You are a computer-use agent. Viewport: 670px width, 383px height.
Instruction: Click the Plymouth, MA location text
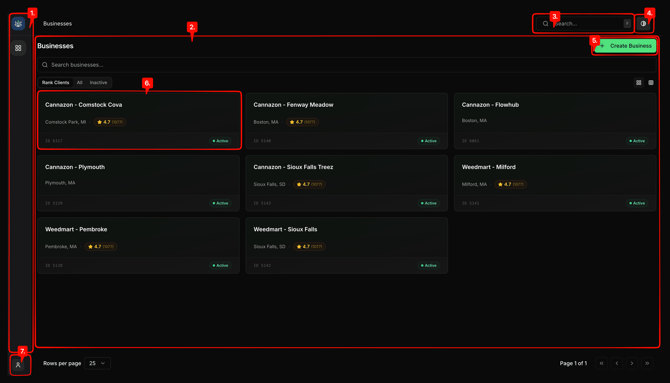coord(60,183)
